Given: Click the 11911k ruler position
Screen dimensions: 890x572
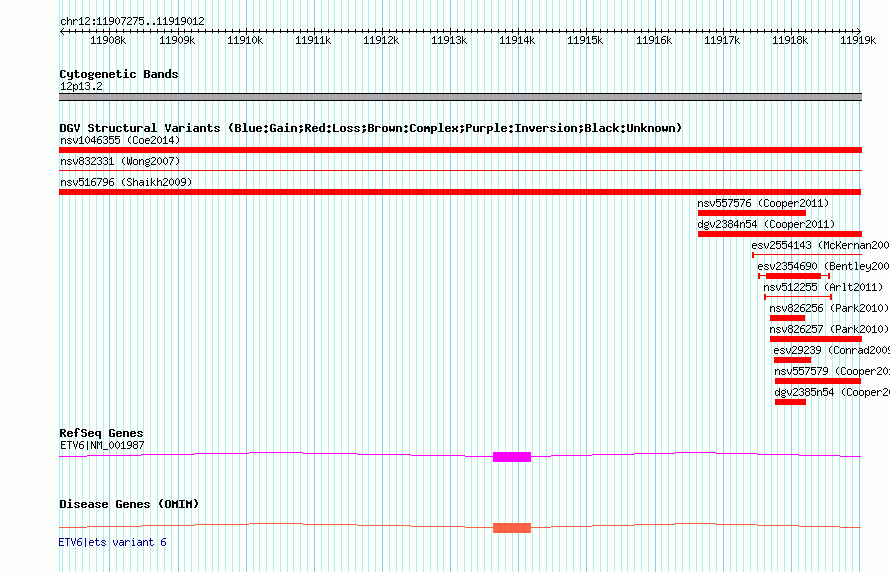Looking at the screenshot, I should (313, 40).
